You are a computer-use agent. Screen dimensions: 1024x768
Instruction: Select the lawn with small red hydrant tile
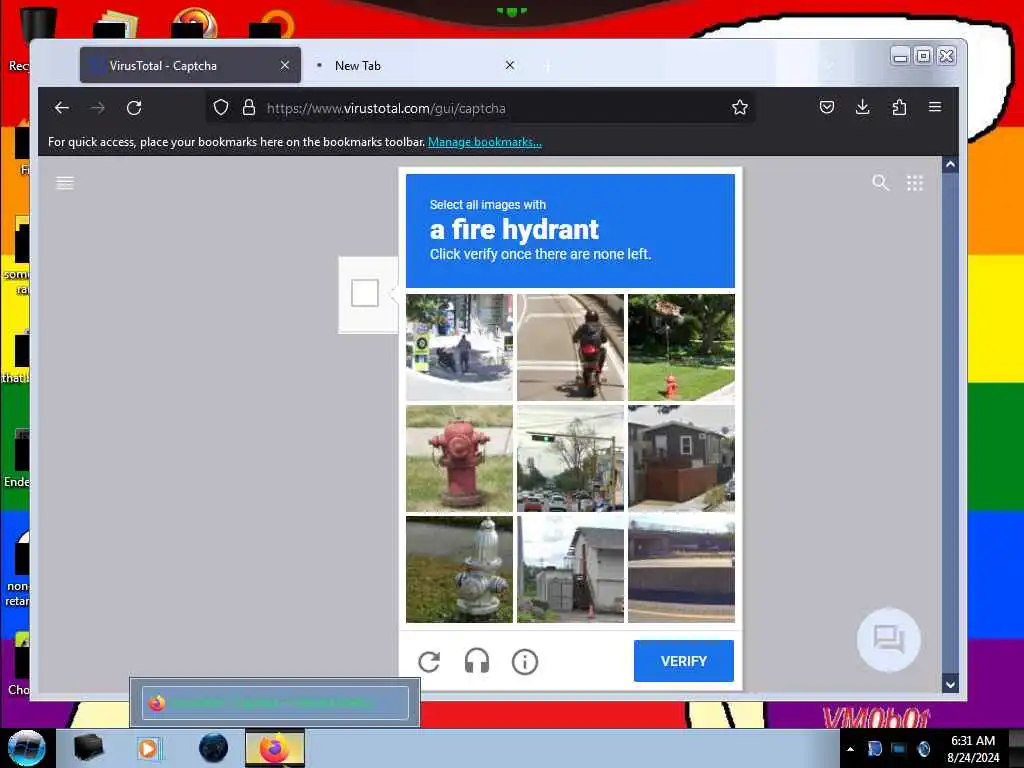(681, 347)
